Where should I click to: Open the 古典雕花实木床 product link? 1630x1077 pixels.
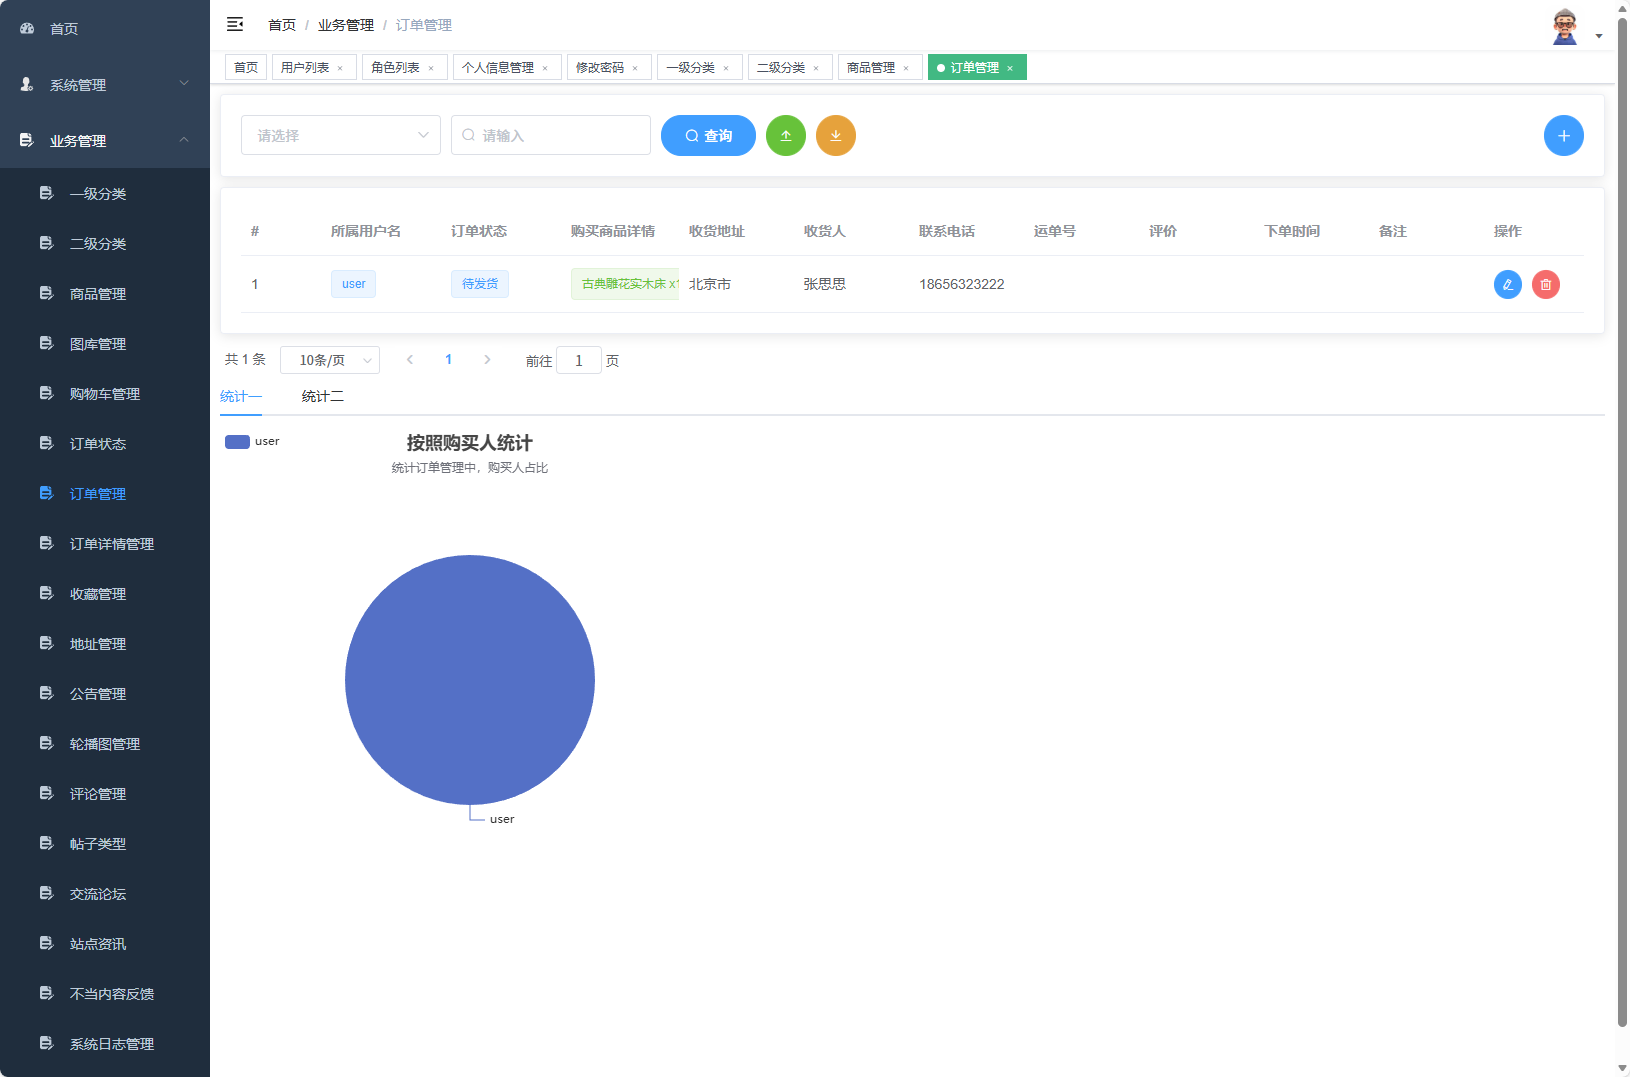[x=625, y=284]
